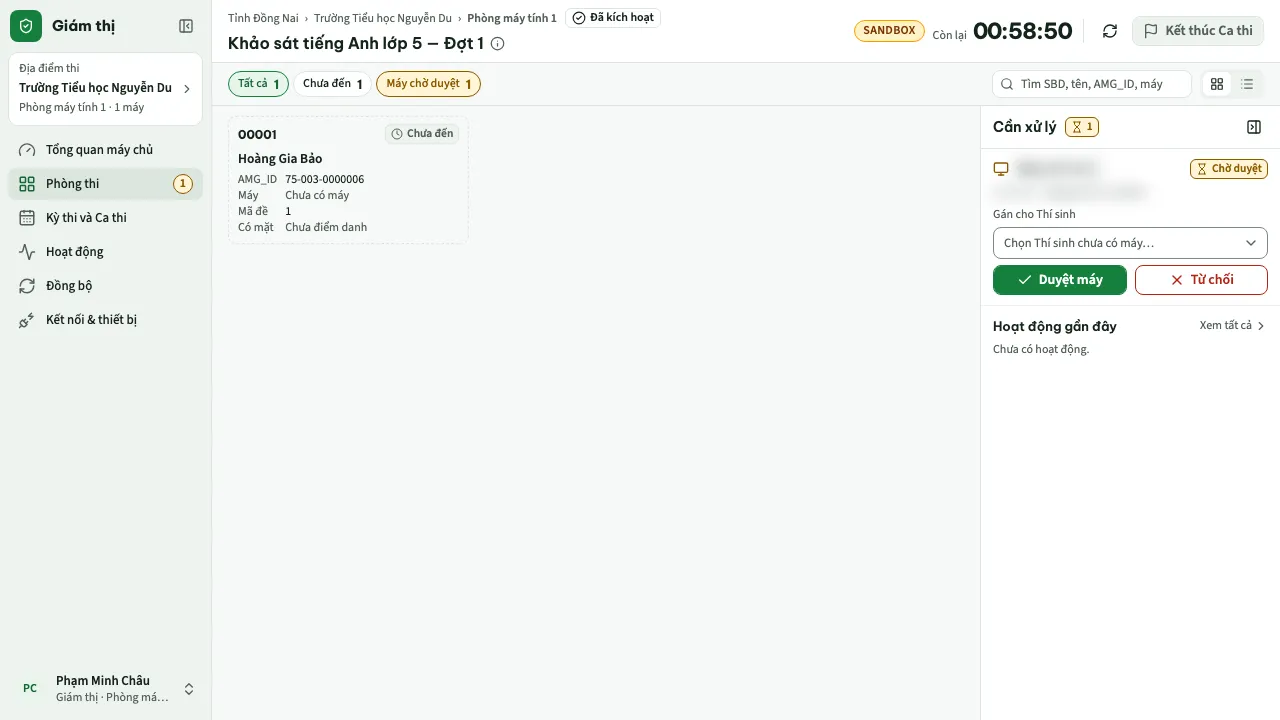The height and width of the screenshot is (720, 1280).
Task: Click the AMG_ID value 75-003-0000006
Action: click(325, 180)
